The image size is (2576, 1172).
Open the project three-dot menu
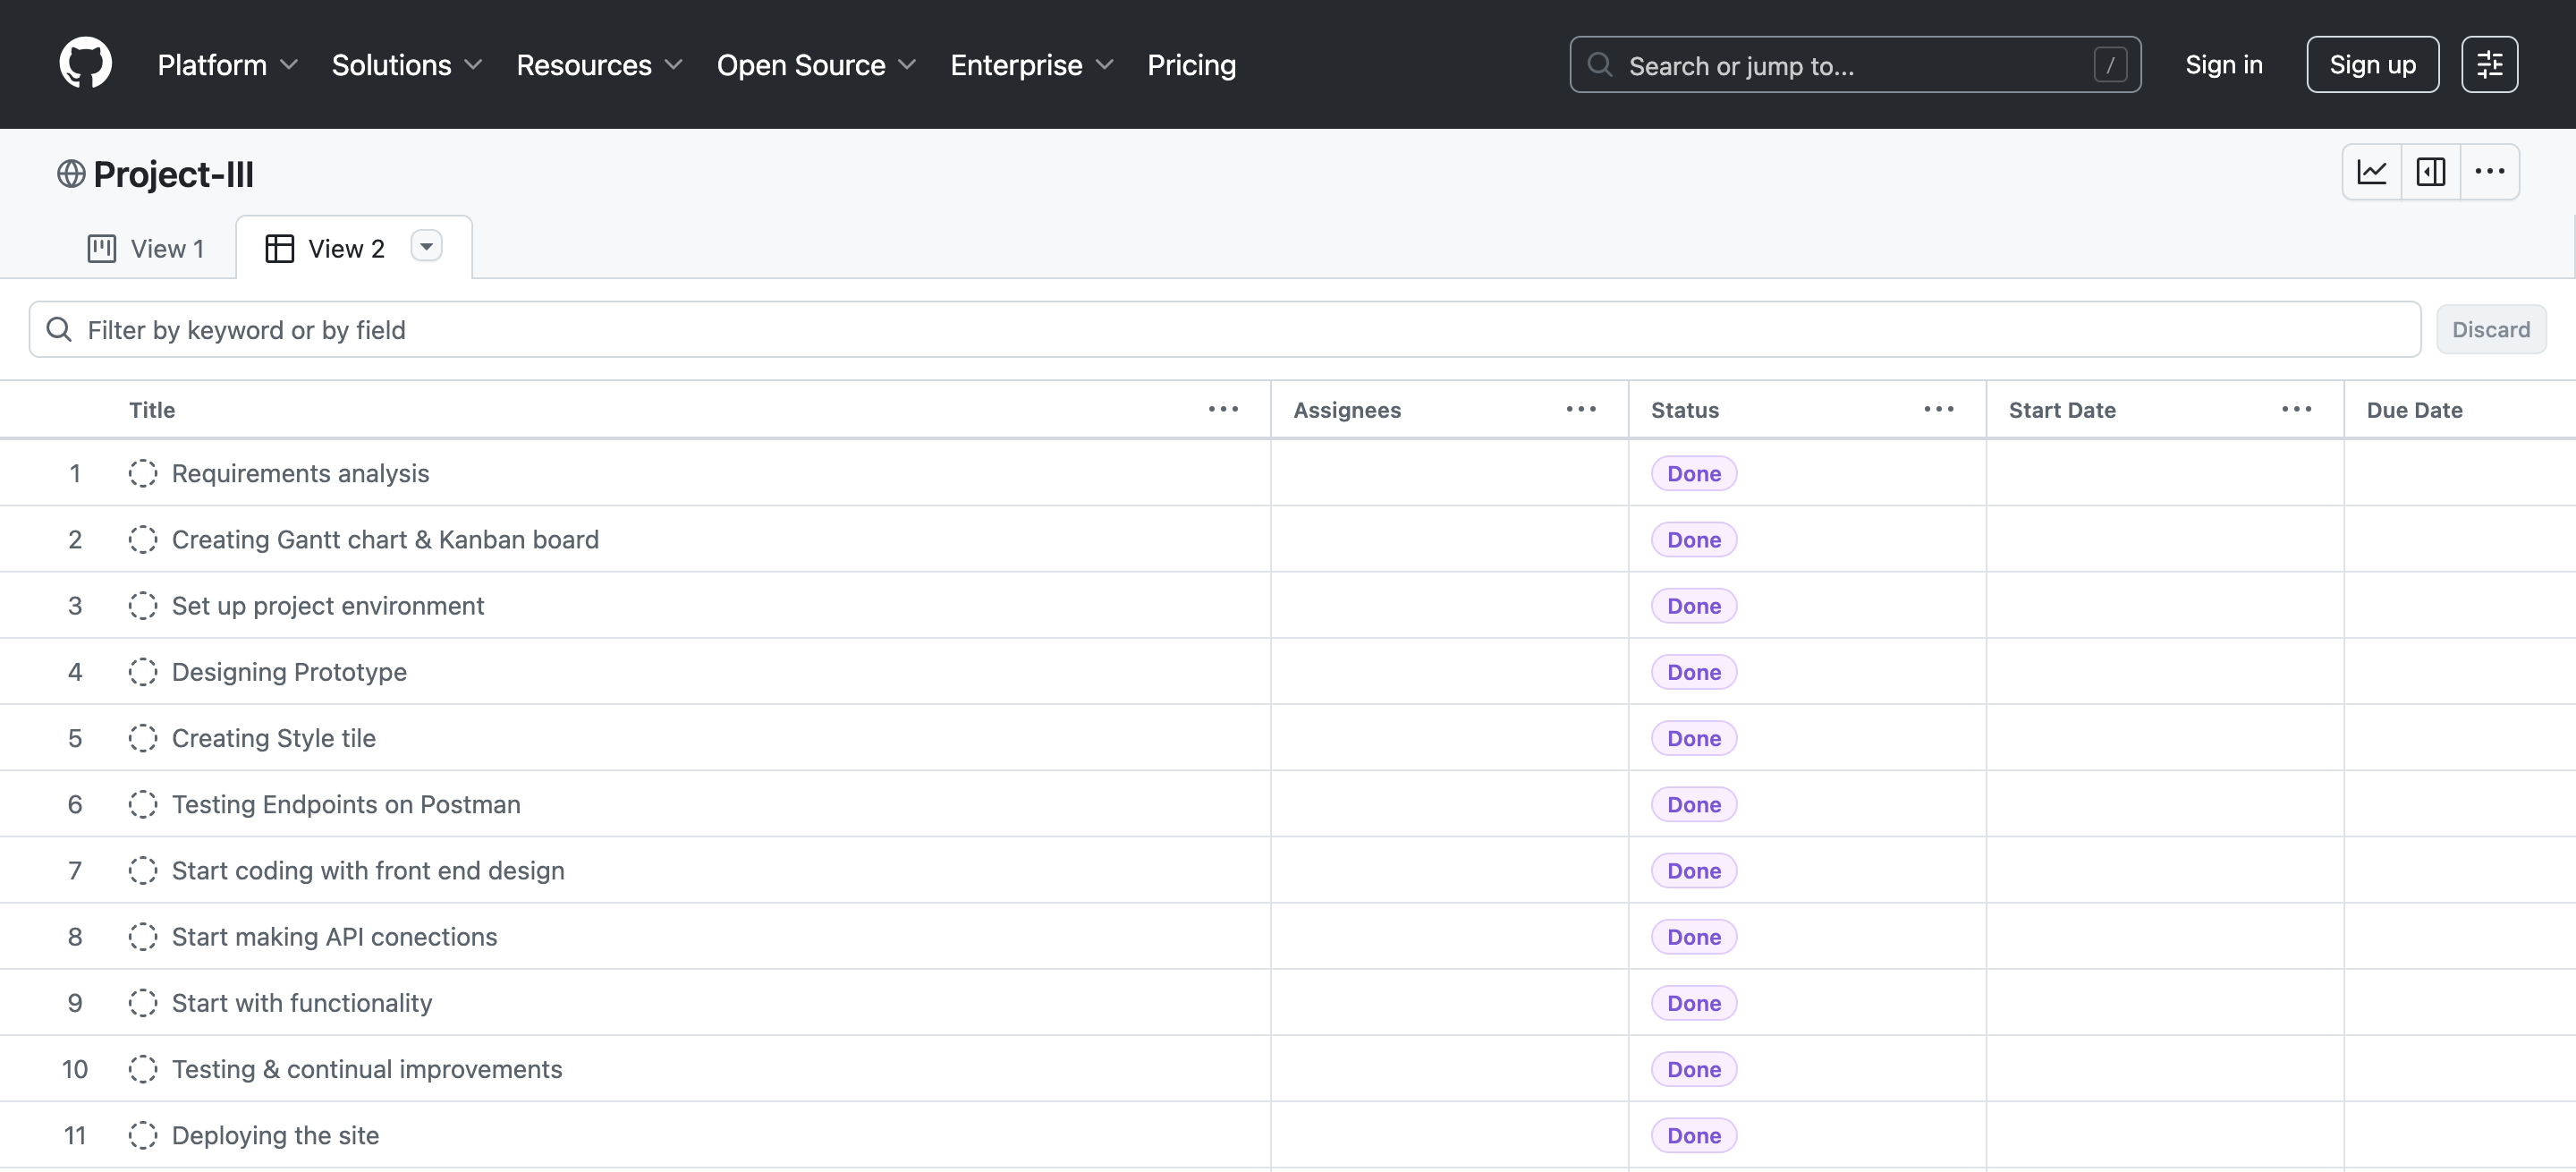click(x=2489, y=172)
